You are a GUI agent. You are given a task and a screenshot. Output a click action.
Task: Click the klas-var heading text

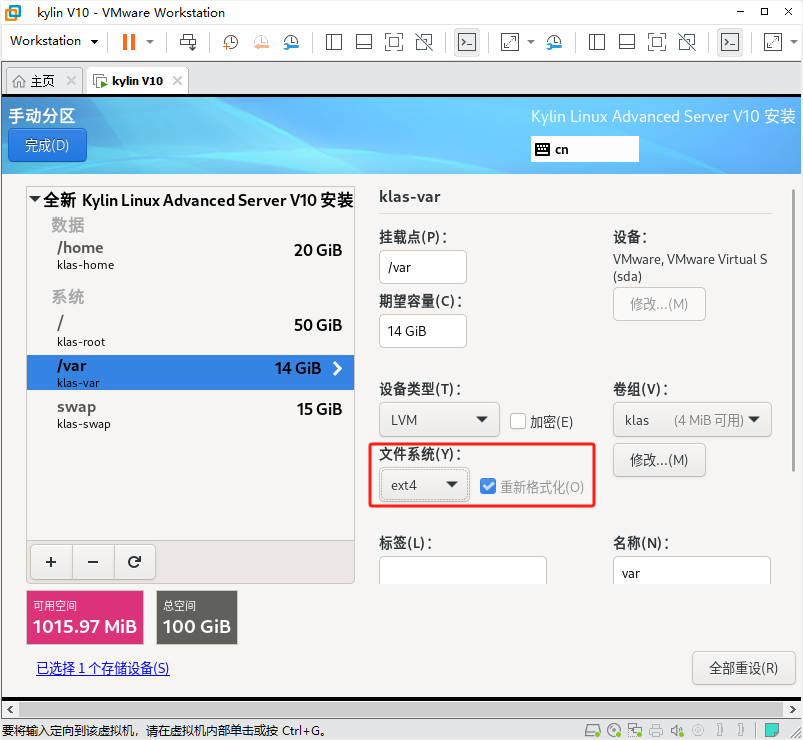410,197
